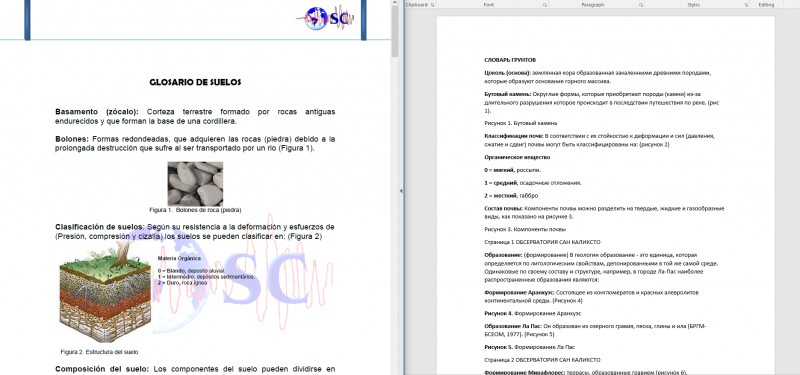Click the Word term 'Образование:' paragraph start
Viewport: 800px width, 375px height.
503,255
